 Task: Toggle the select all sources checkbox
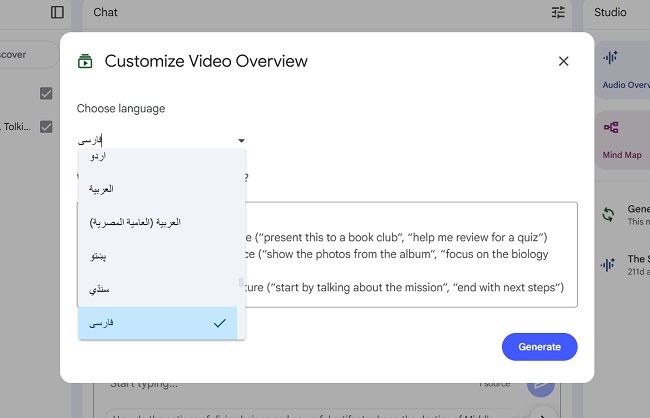tap(46, 93)
